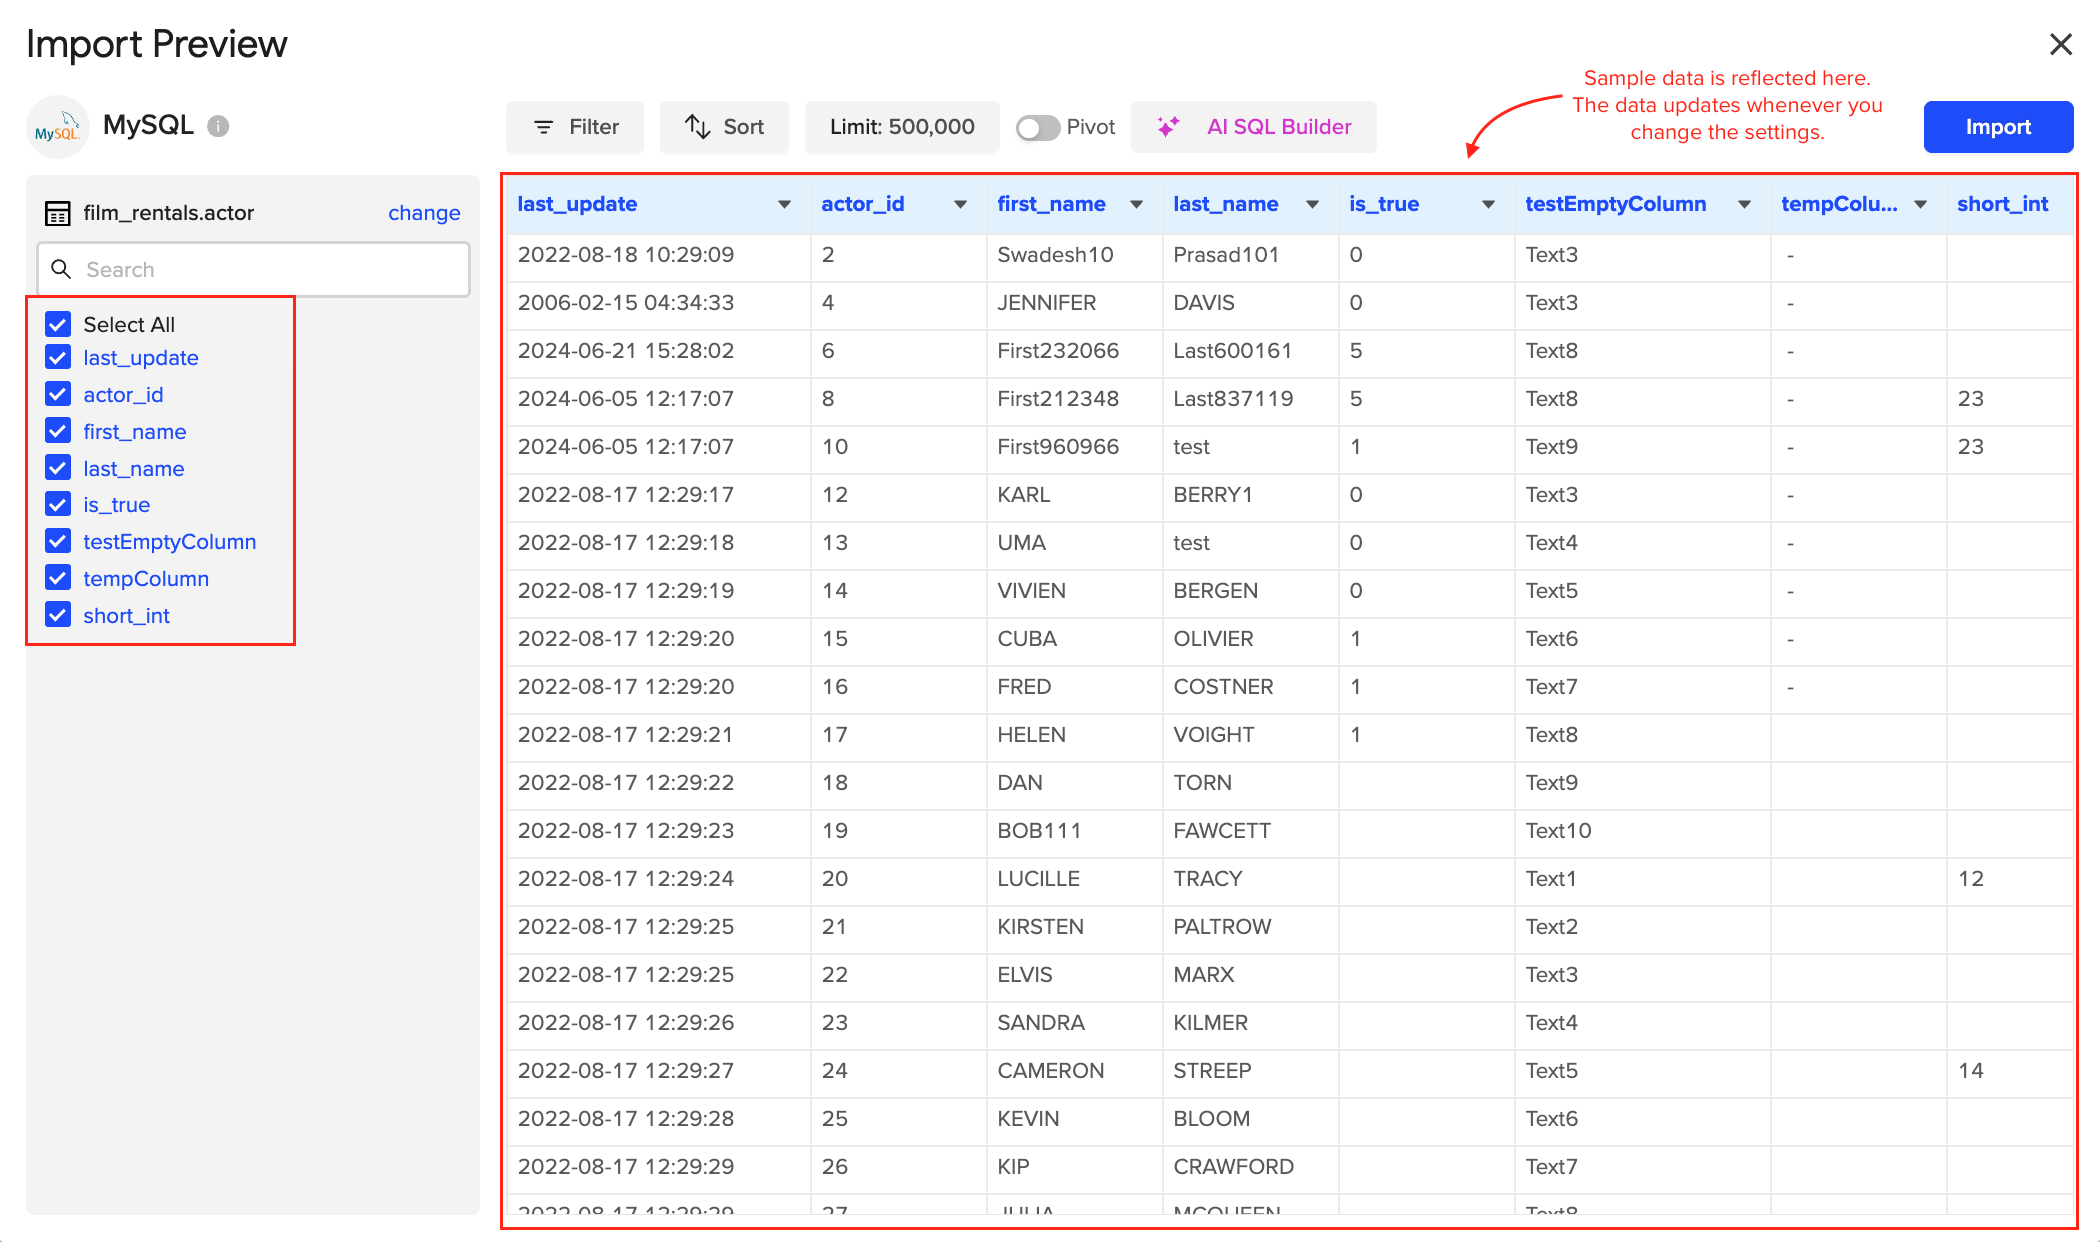Uncheck the tempColumn checkbox
This screenshot has height=1242, width=2100.
(57, 578)
